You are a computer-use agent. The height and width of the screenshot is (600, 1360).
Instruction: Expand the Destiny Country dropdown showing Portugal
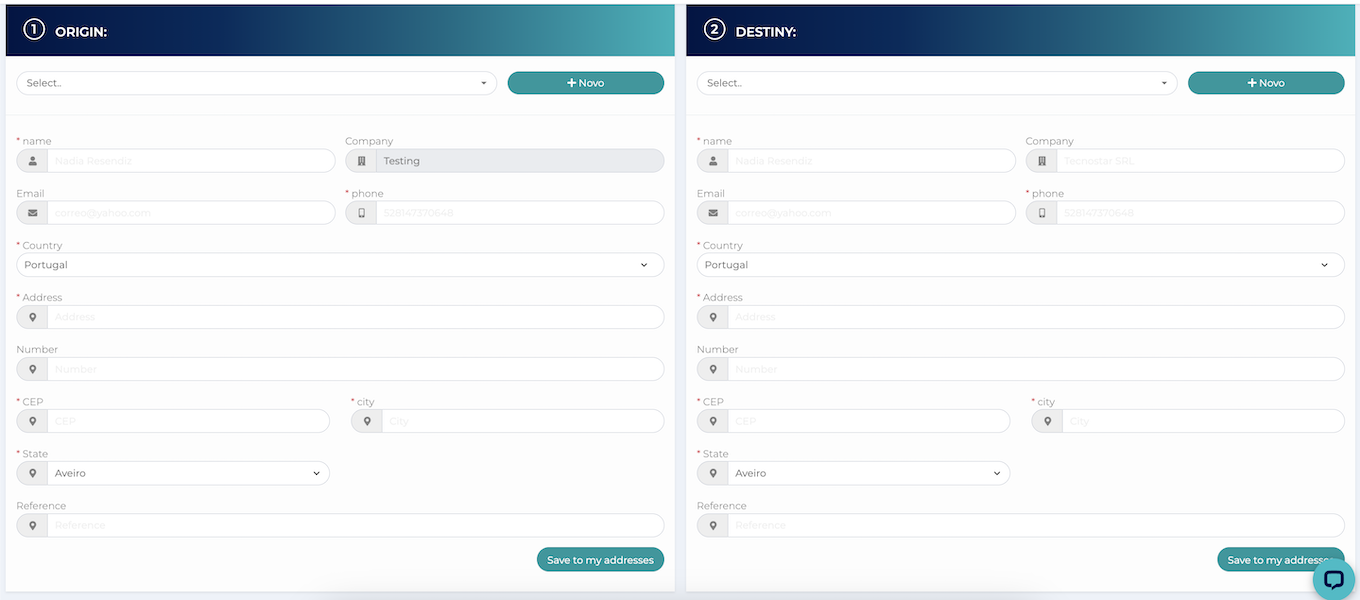click(1020, 265)
